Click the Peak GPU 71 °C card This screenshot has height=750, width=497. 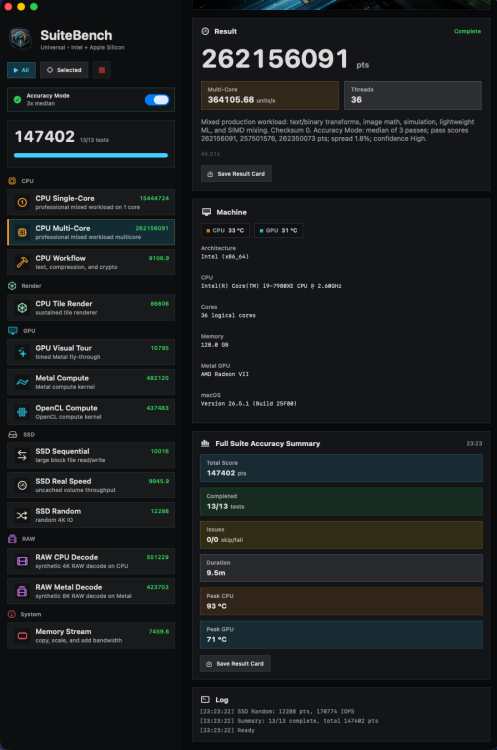pyautogui.click(x=341, y=634)
